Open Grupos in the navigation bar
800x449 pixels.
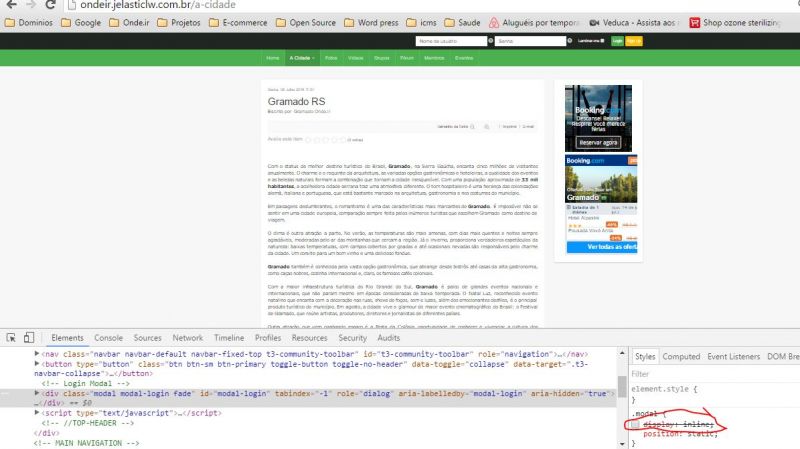click(x=382, y=58)
